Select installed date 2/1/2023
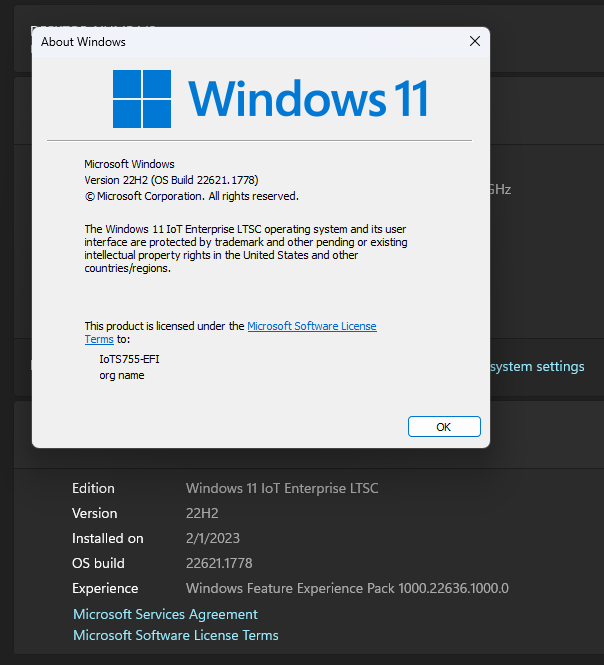 tap(213, 538)
